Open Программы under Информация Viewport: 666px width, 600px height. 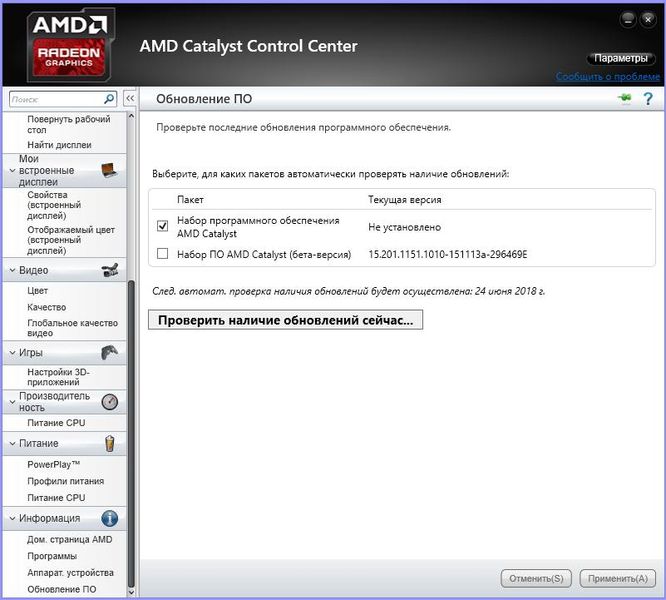click(x=52, y=556)
